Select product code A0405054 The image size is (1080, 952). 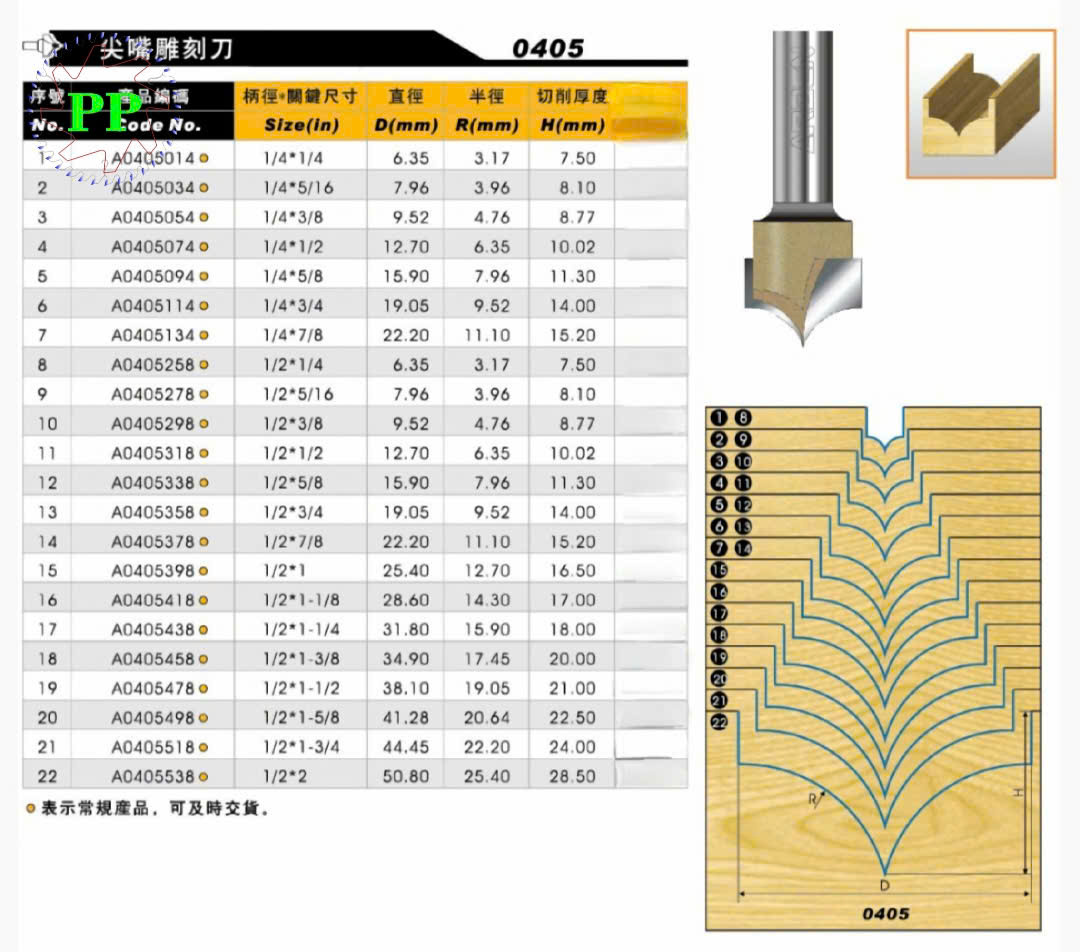tap(153, 218)
